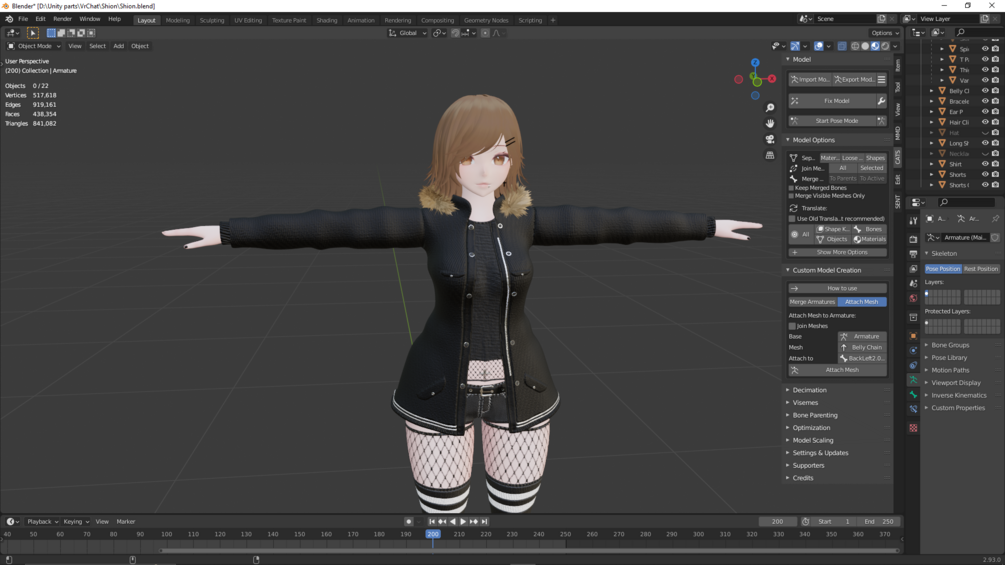Viewport: 1005px width, 565px height.
Task: Toggle visibility of Long St object
Action: (986, 143)
